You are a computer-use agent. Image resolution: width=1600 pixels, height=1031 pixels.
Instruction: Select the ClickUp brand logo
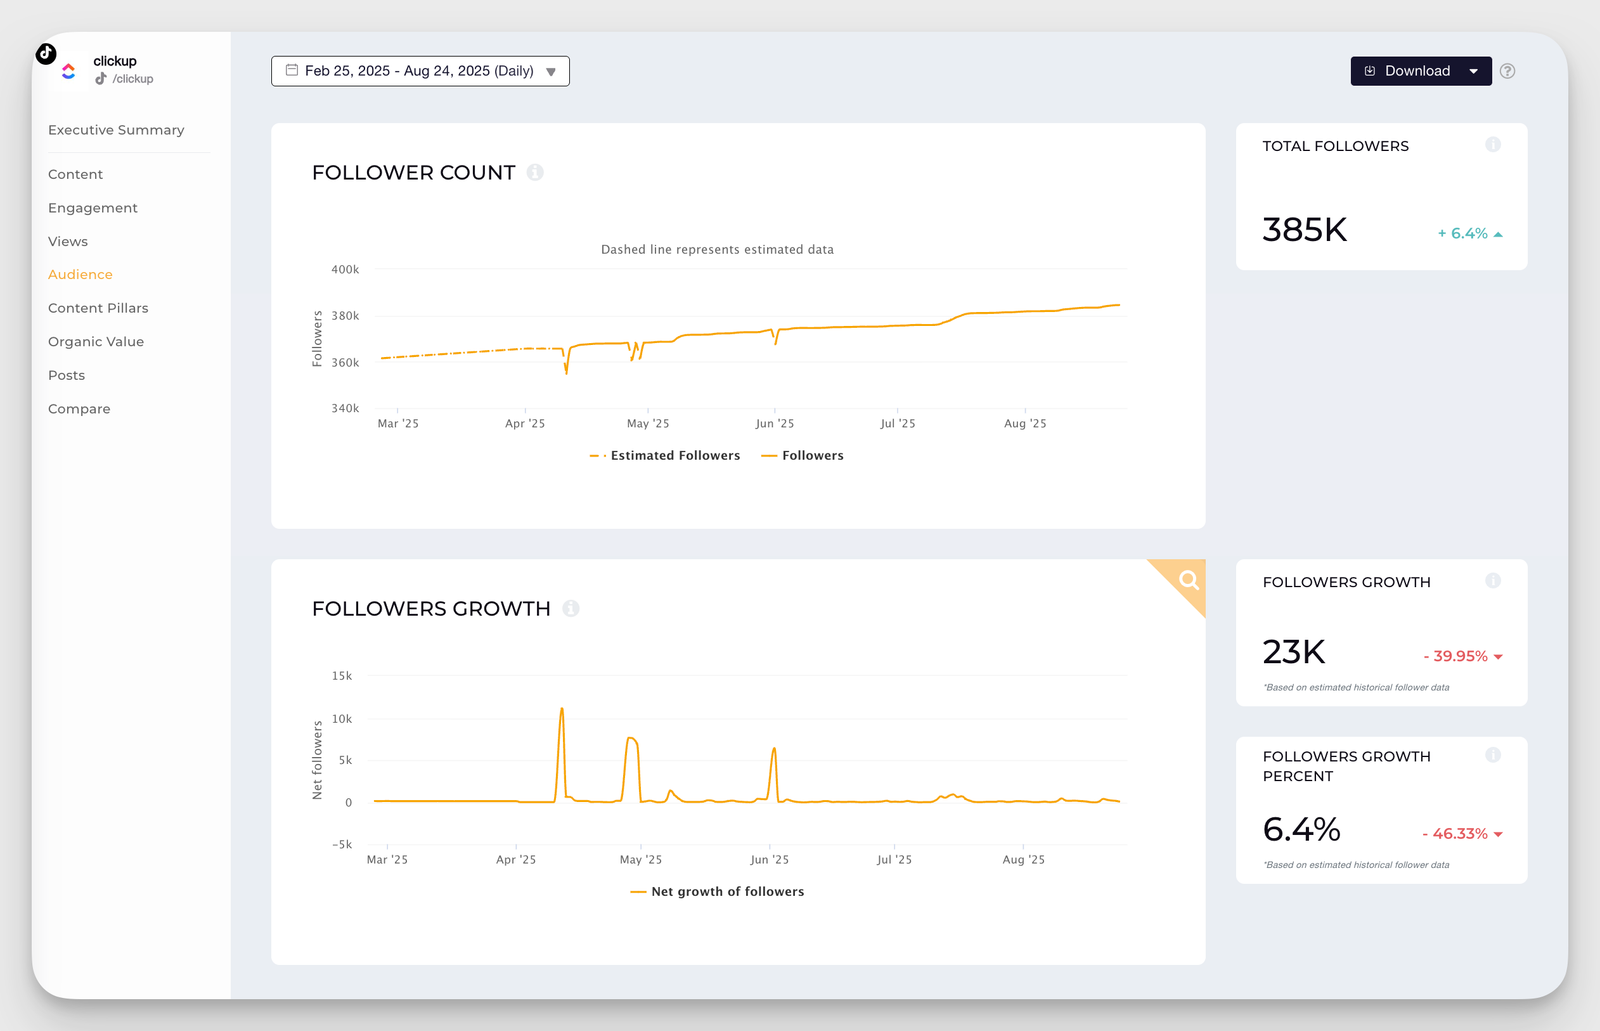(x=68, y=70)
